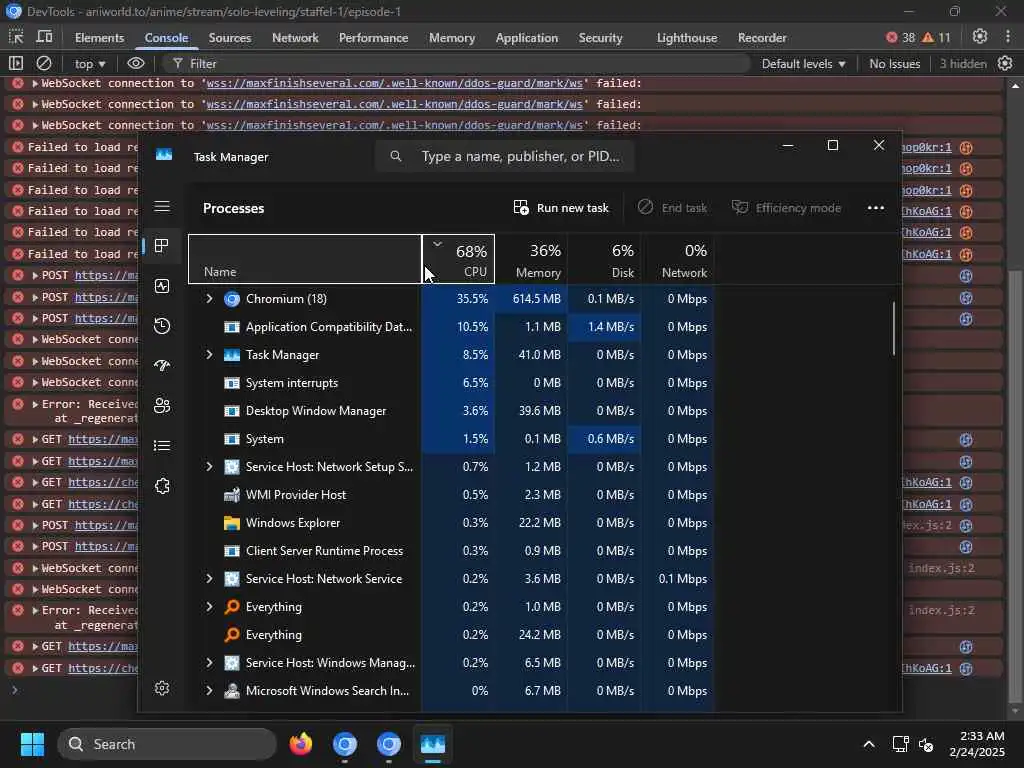Sort by Name column header

[305, 259]
